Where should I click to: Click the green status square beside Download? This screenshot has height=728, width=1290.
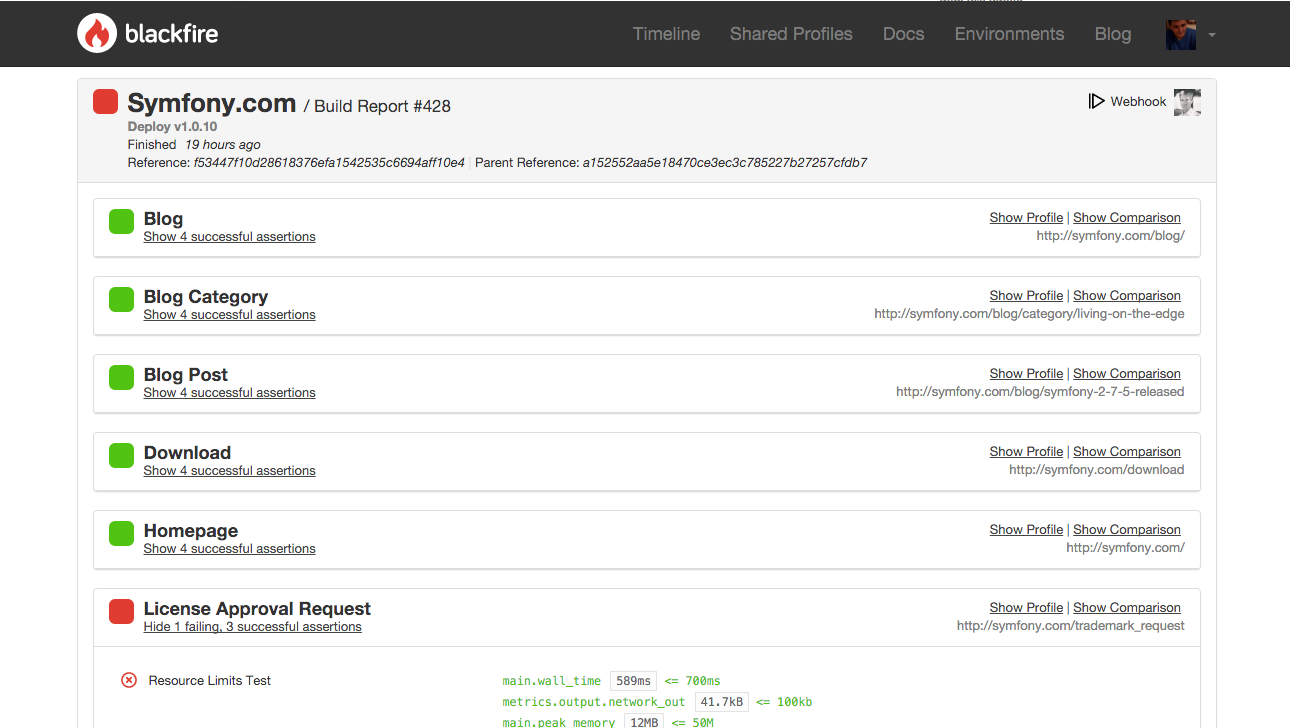[x=121, y=455]
